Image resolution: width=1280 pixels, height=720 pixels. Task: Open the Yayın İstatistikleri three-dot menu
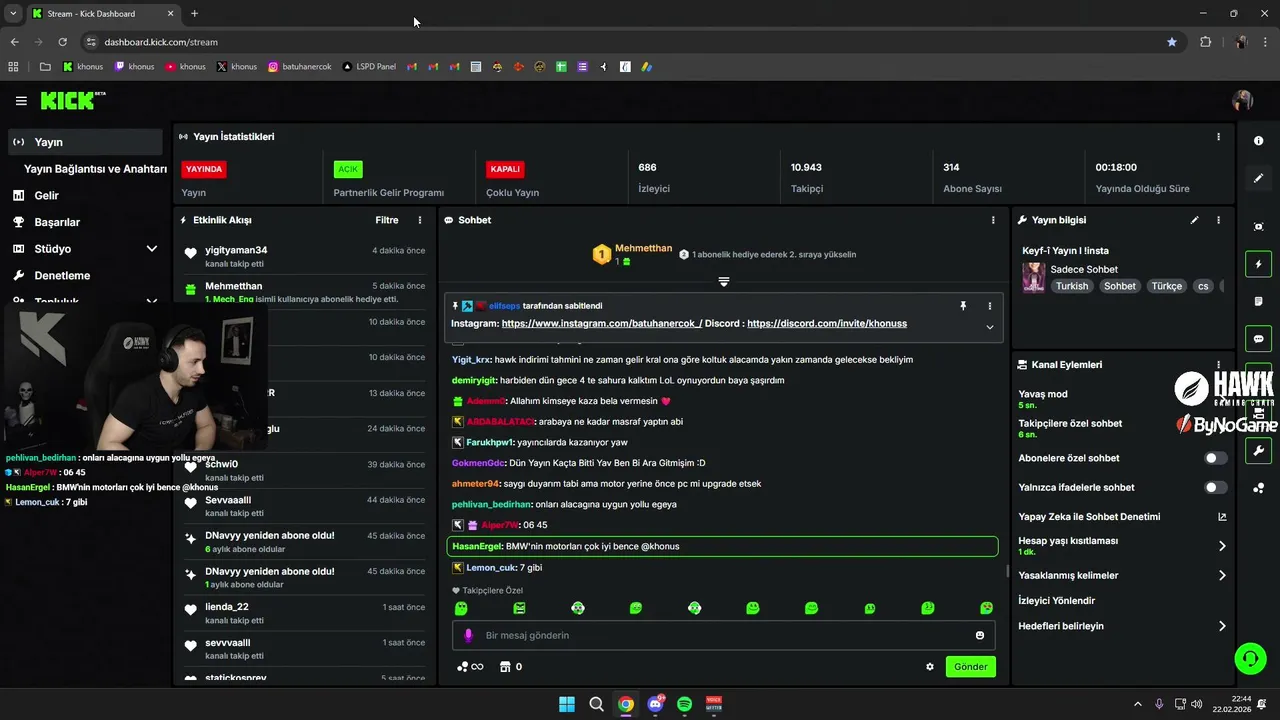[x=1218, y=137]
